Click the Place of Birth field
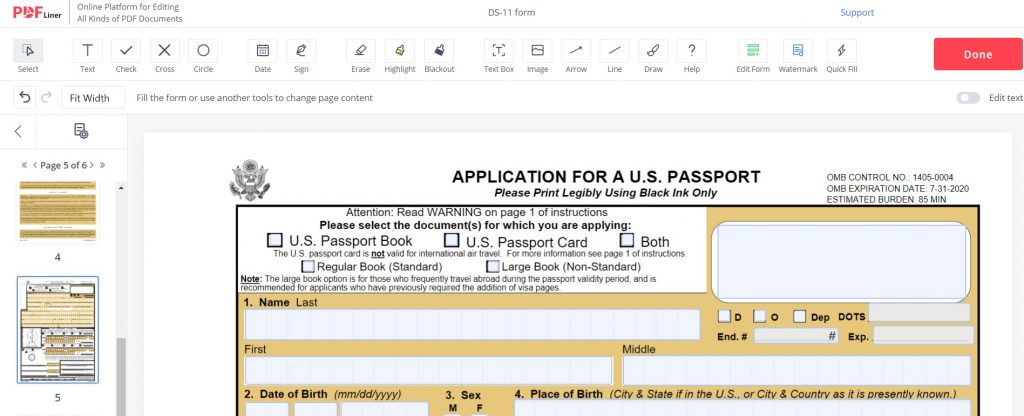The height and width of the screenshot is (416, 1024). (743, 408)
